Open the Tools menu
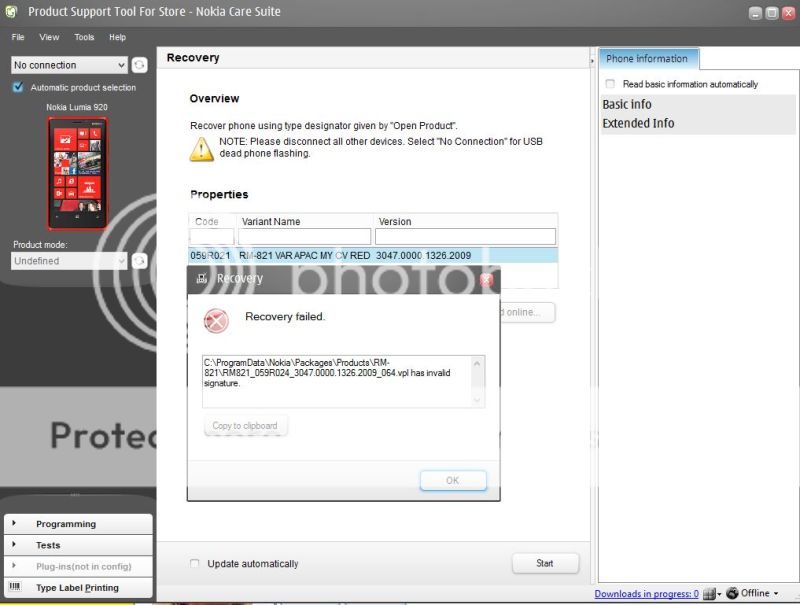This screenshot has width=800, height=605. click(84, 37)
